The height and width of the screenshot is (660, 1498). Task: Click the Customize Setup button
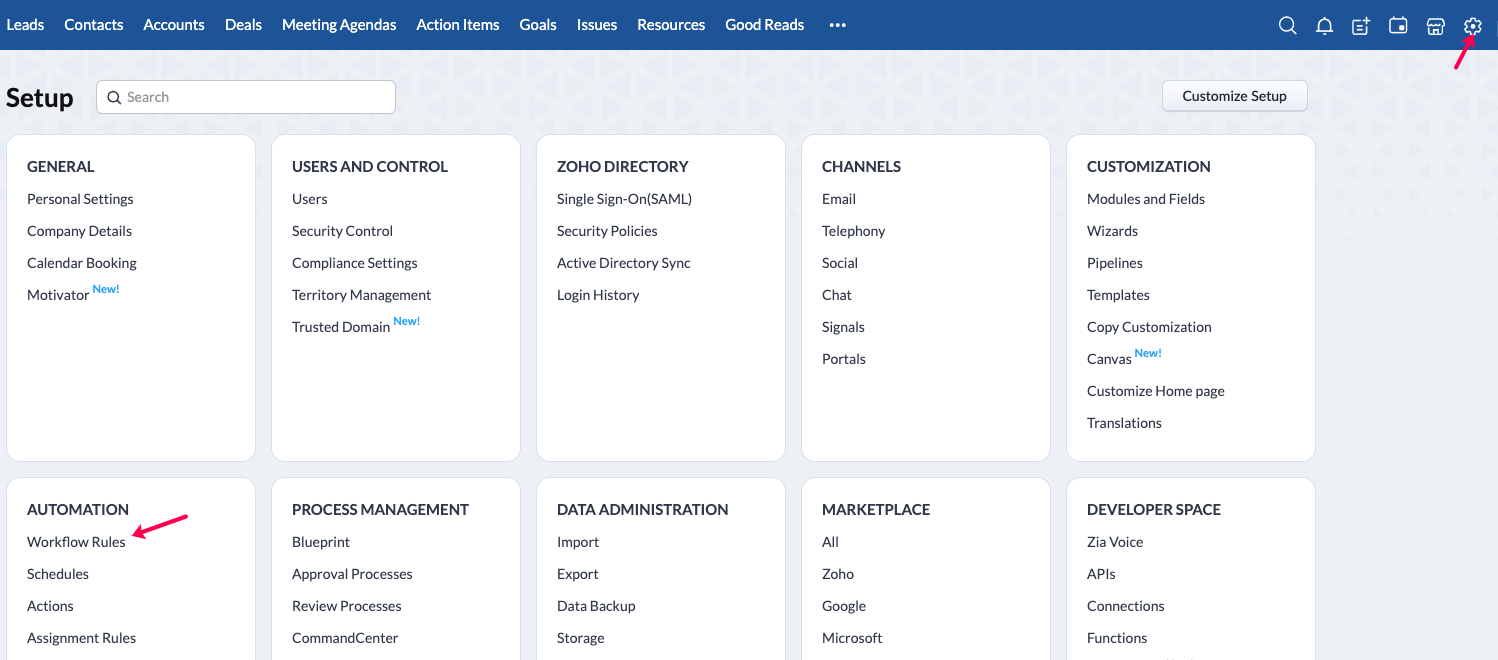[x=1235, y=96]
